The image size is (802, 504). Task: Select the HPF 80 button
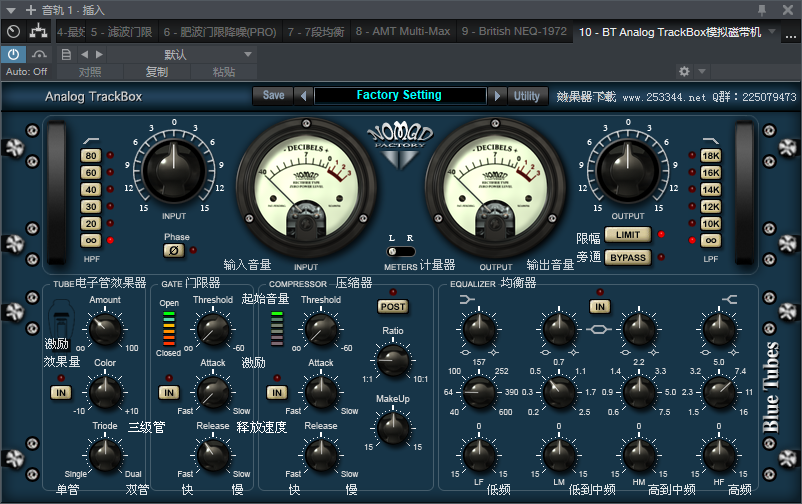(x=91, y=156)
